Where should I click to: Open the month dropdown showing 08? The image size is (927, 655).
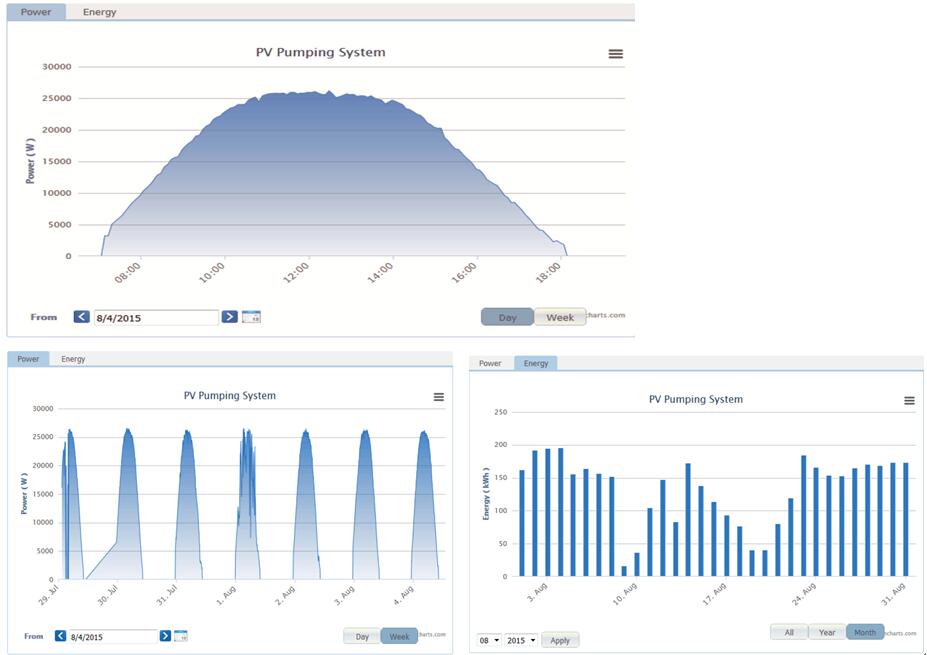click(489, 640)
